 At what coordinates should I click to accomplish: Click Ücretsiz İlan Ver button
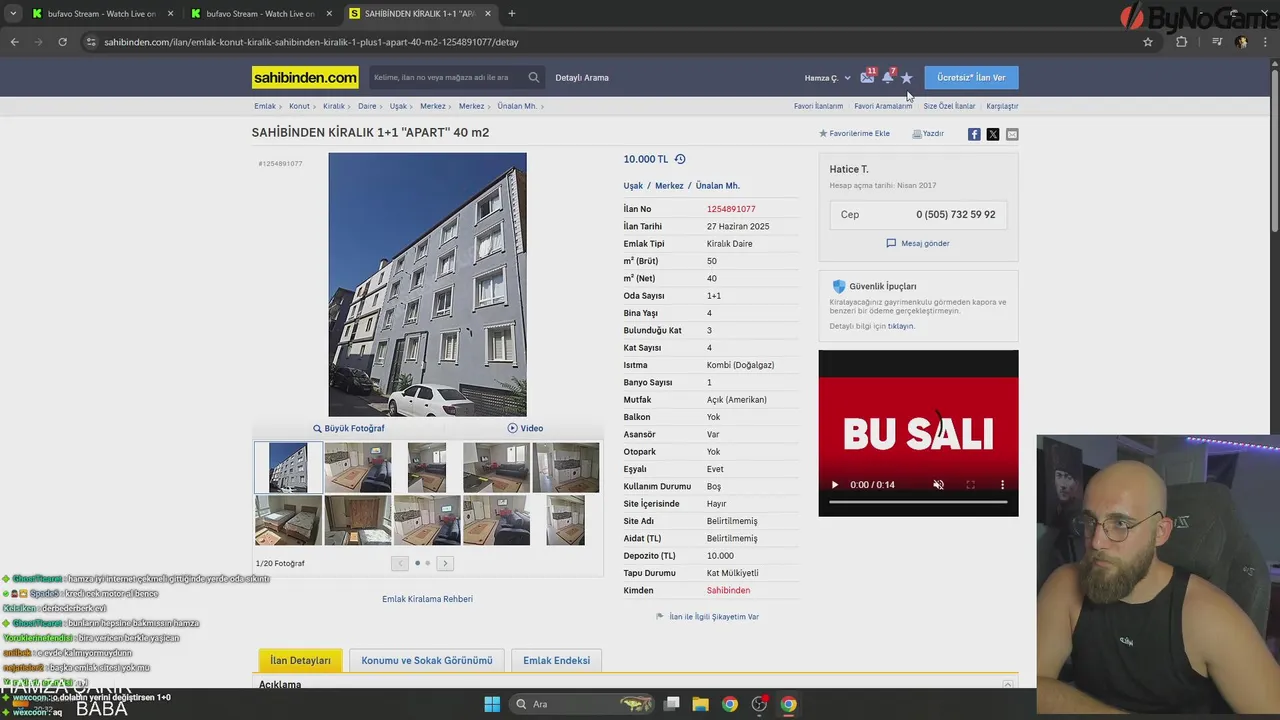[971, 77]
